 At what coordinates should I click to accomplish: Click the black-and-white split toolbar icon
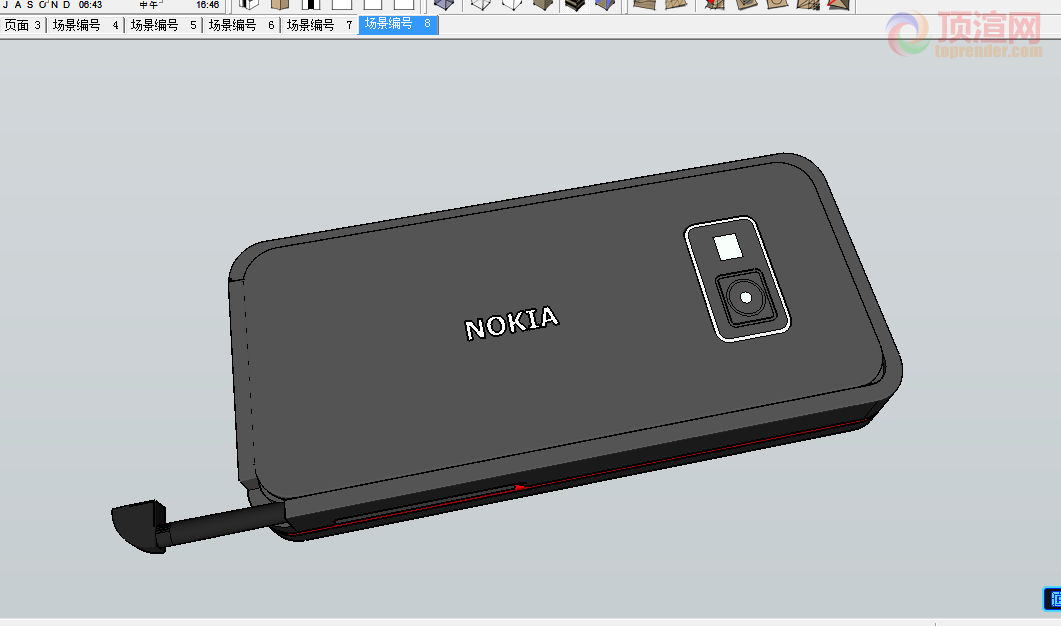coord(311,5)
